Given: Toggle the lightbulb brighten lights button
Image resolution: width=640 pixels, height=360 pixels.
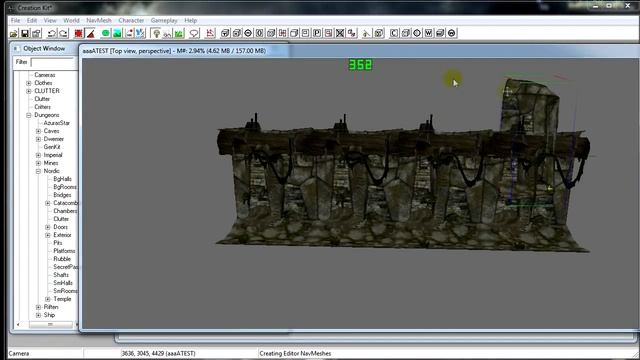Looking at the screenshot, I should point(156,33).
